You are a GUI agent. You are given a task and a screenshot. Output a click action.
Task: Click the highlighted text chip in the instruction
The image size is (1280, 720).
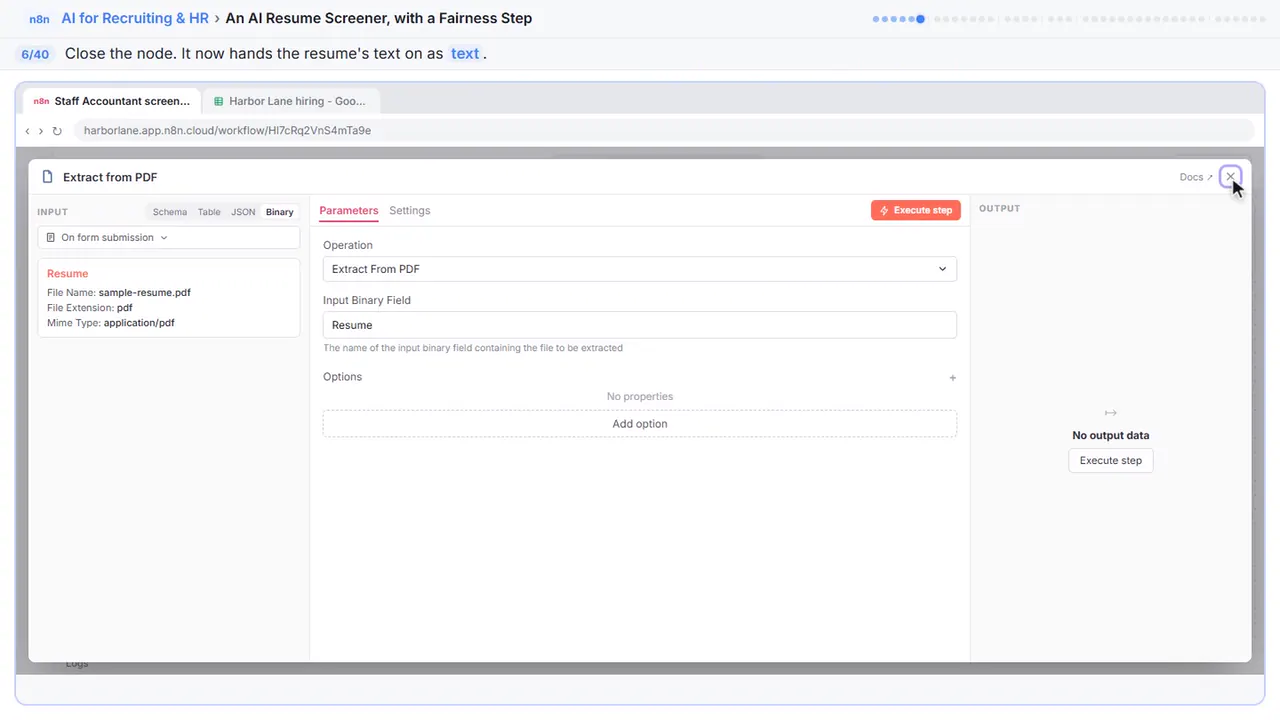(465, 54)
